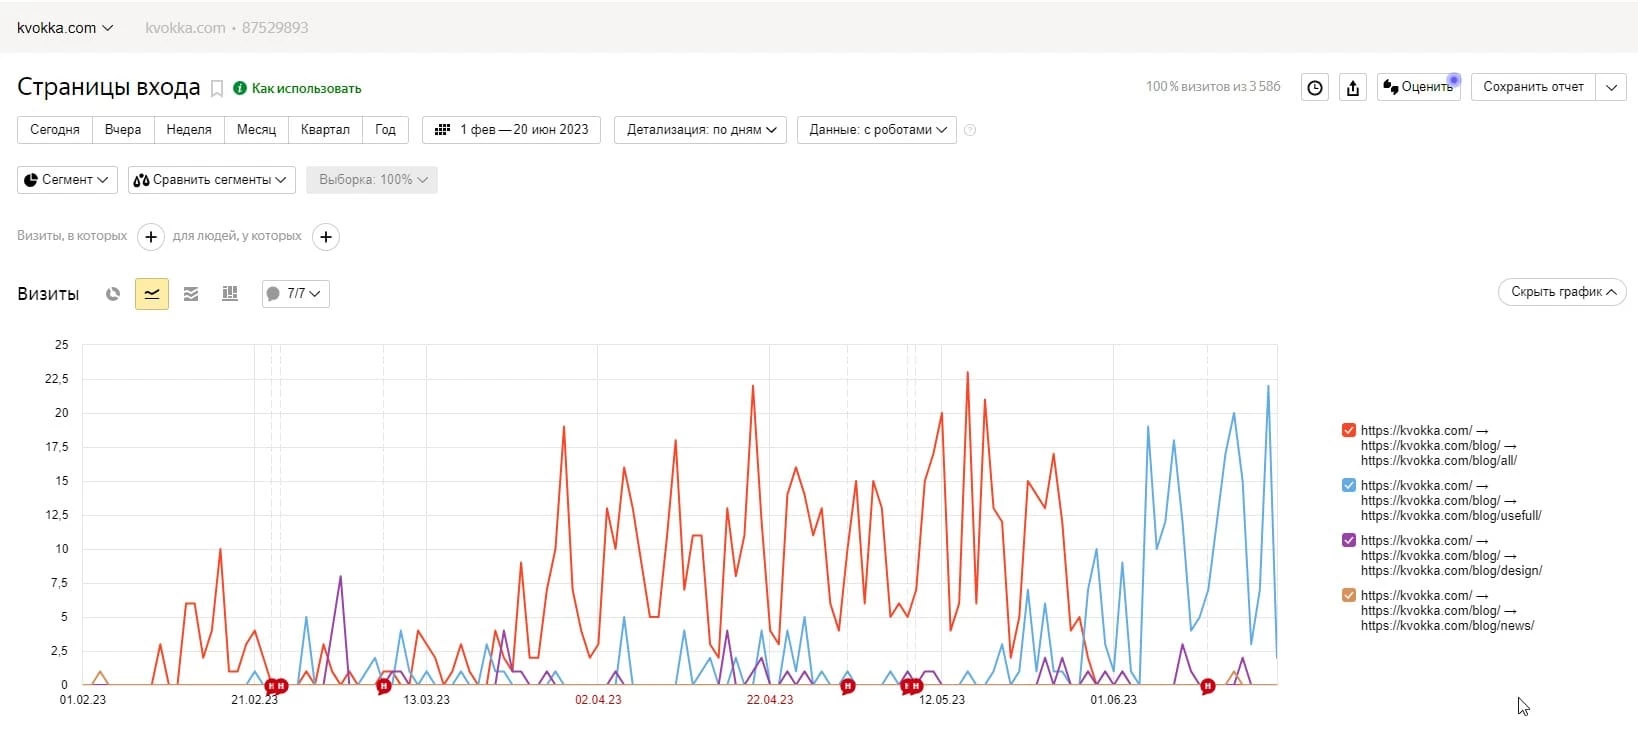Choose the bar column chart icon

tap(230, 294)
